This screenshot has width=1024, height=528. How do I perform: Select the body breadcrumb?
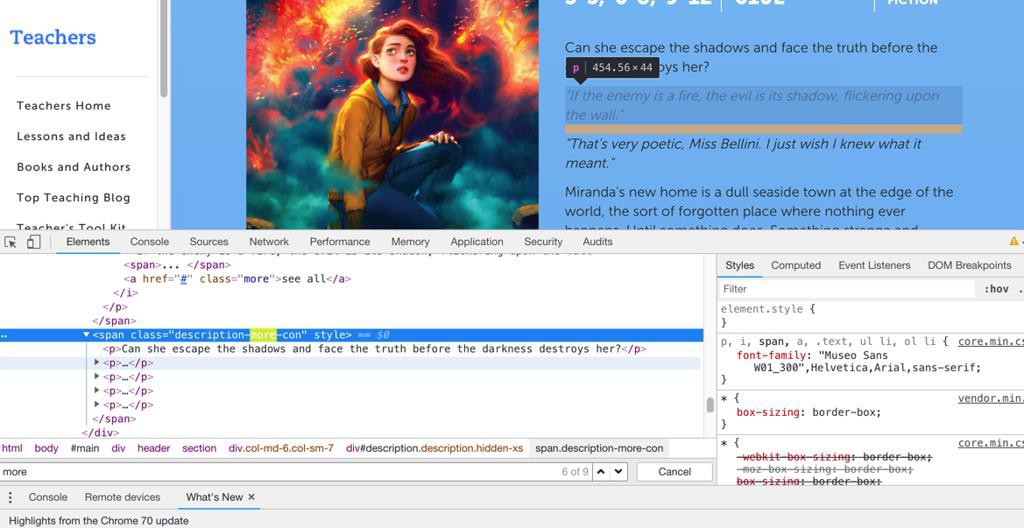(46, 448)
